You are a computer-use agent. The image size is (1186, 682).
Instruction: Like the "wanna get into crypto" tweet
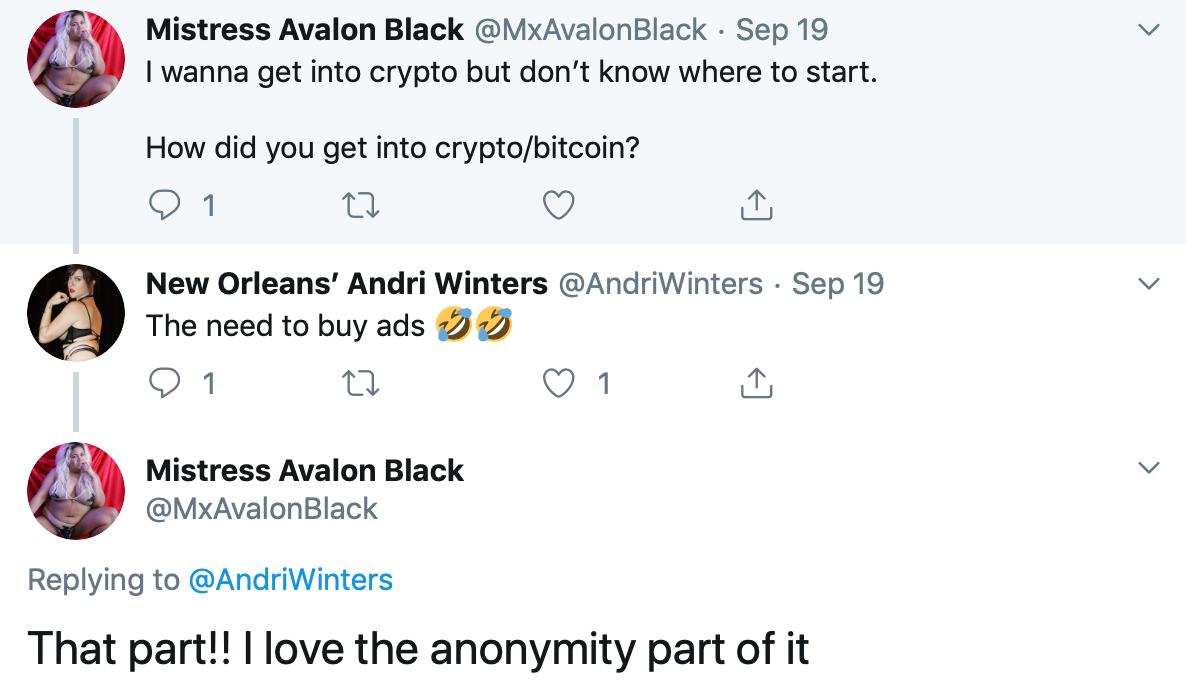558,205
